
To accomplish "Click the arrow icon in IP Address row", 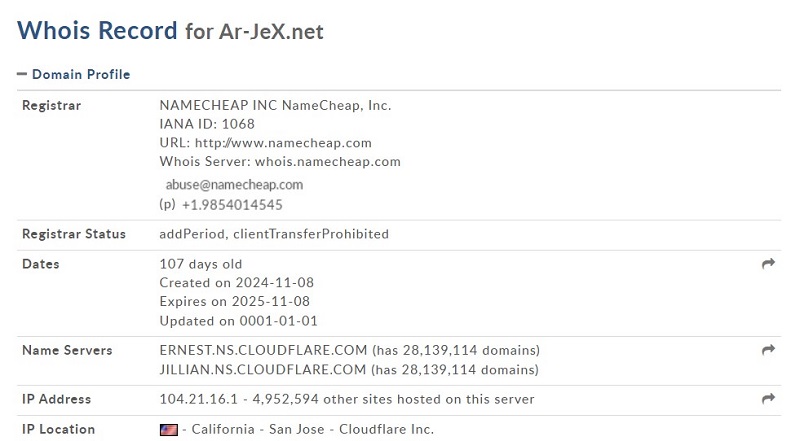I will coord(768,399).
